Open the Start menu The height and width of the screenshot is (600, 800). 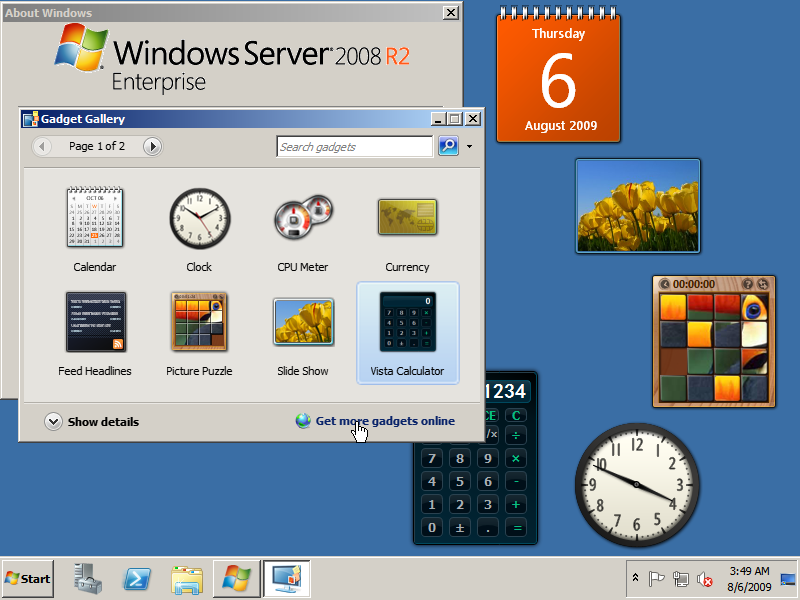tap(28, 579)
